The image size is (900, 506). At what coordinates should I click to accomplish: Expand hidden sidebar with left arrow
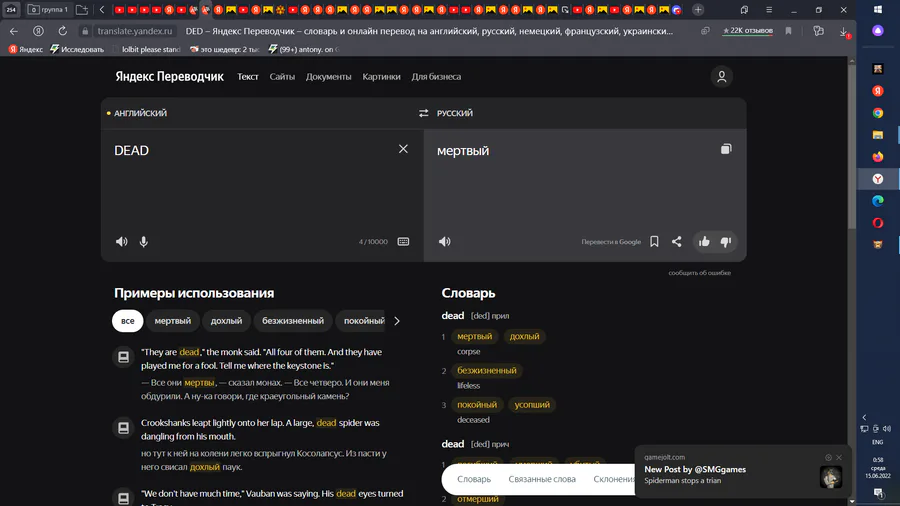(864, 417)
